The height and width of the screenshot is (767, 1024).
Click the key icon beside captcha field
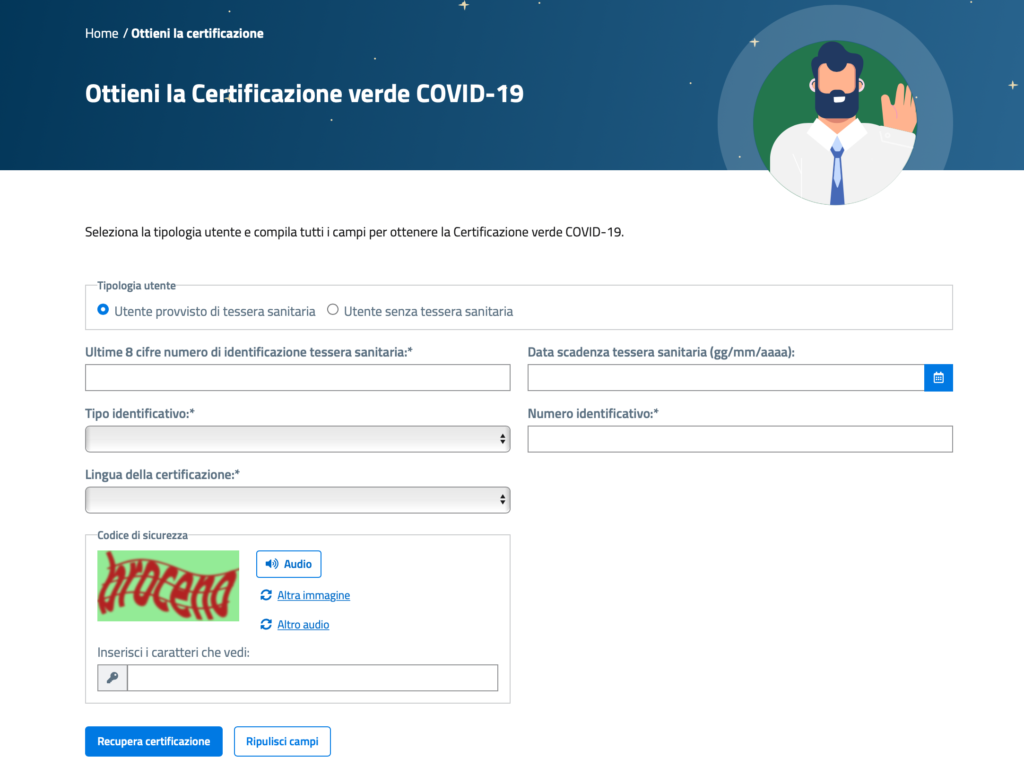(x=112, y=678)
